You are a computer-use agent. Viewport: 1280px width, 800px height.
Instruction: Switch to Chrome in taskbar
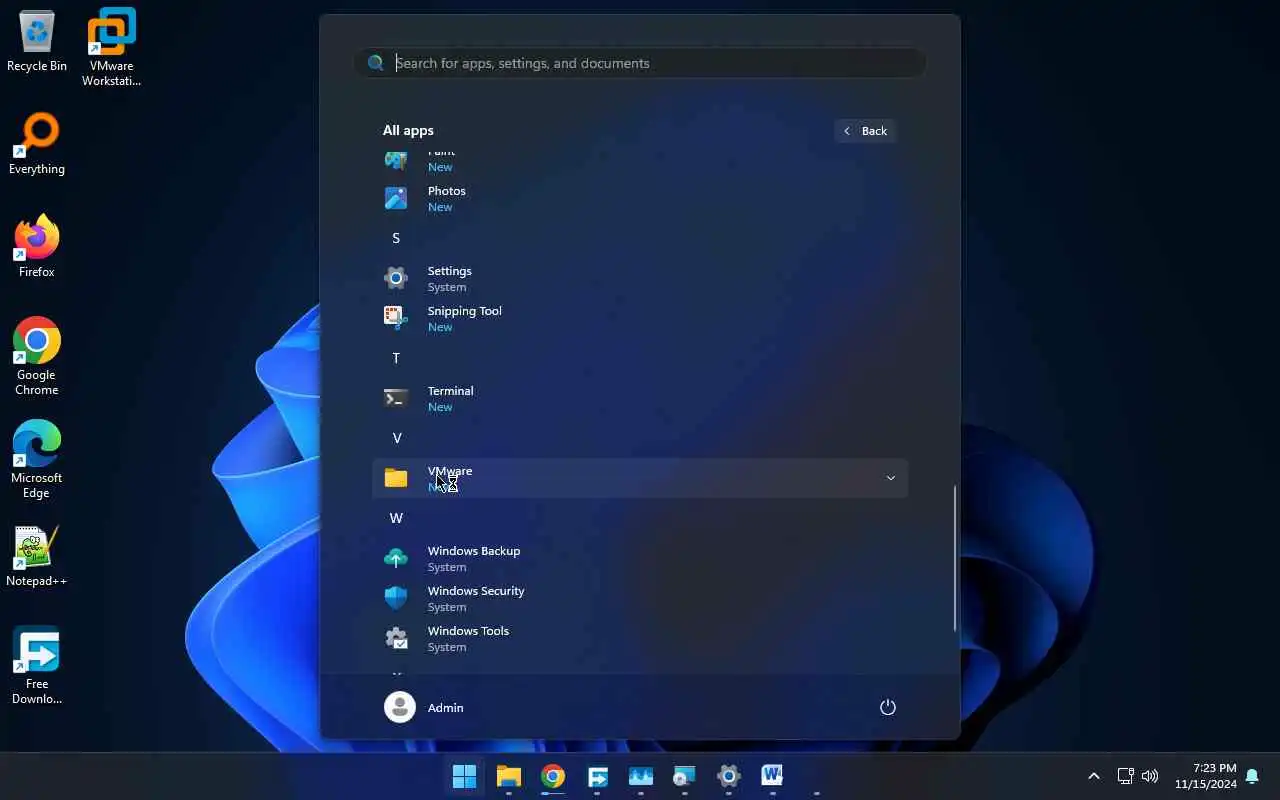(553, 776)
